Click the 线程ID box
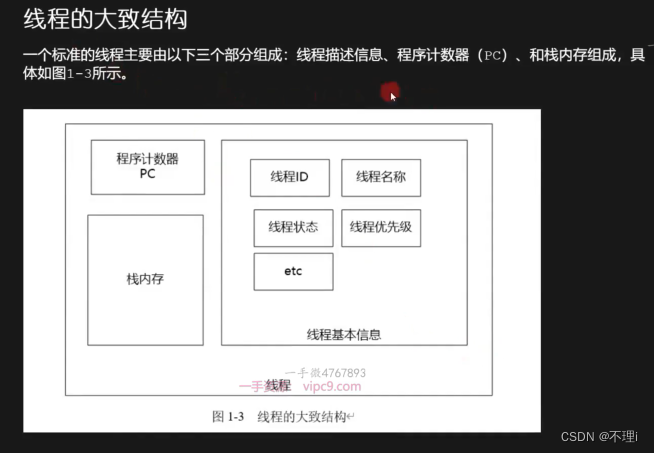654x453 pixels. [290, 178]
